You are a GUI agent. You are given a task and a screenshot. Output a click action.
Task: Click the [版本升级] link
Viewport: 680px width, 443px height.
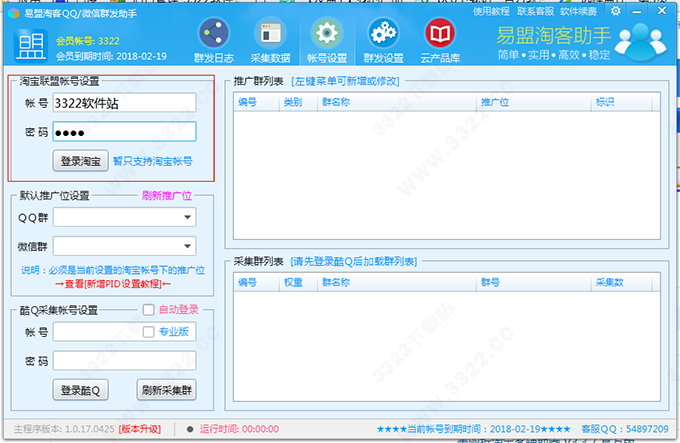pyautogui.click(x=140, y=429)
